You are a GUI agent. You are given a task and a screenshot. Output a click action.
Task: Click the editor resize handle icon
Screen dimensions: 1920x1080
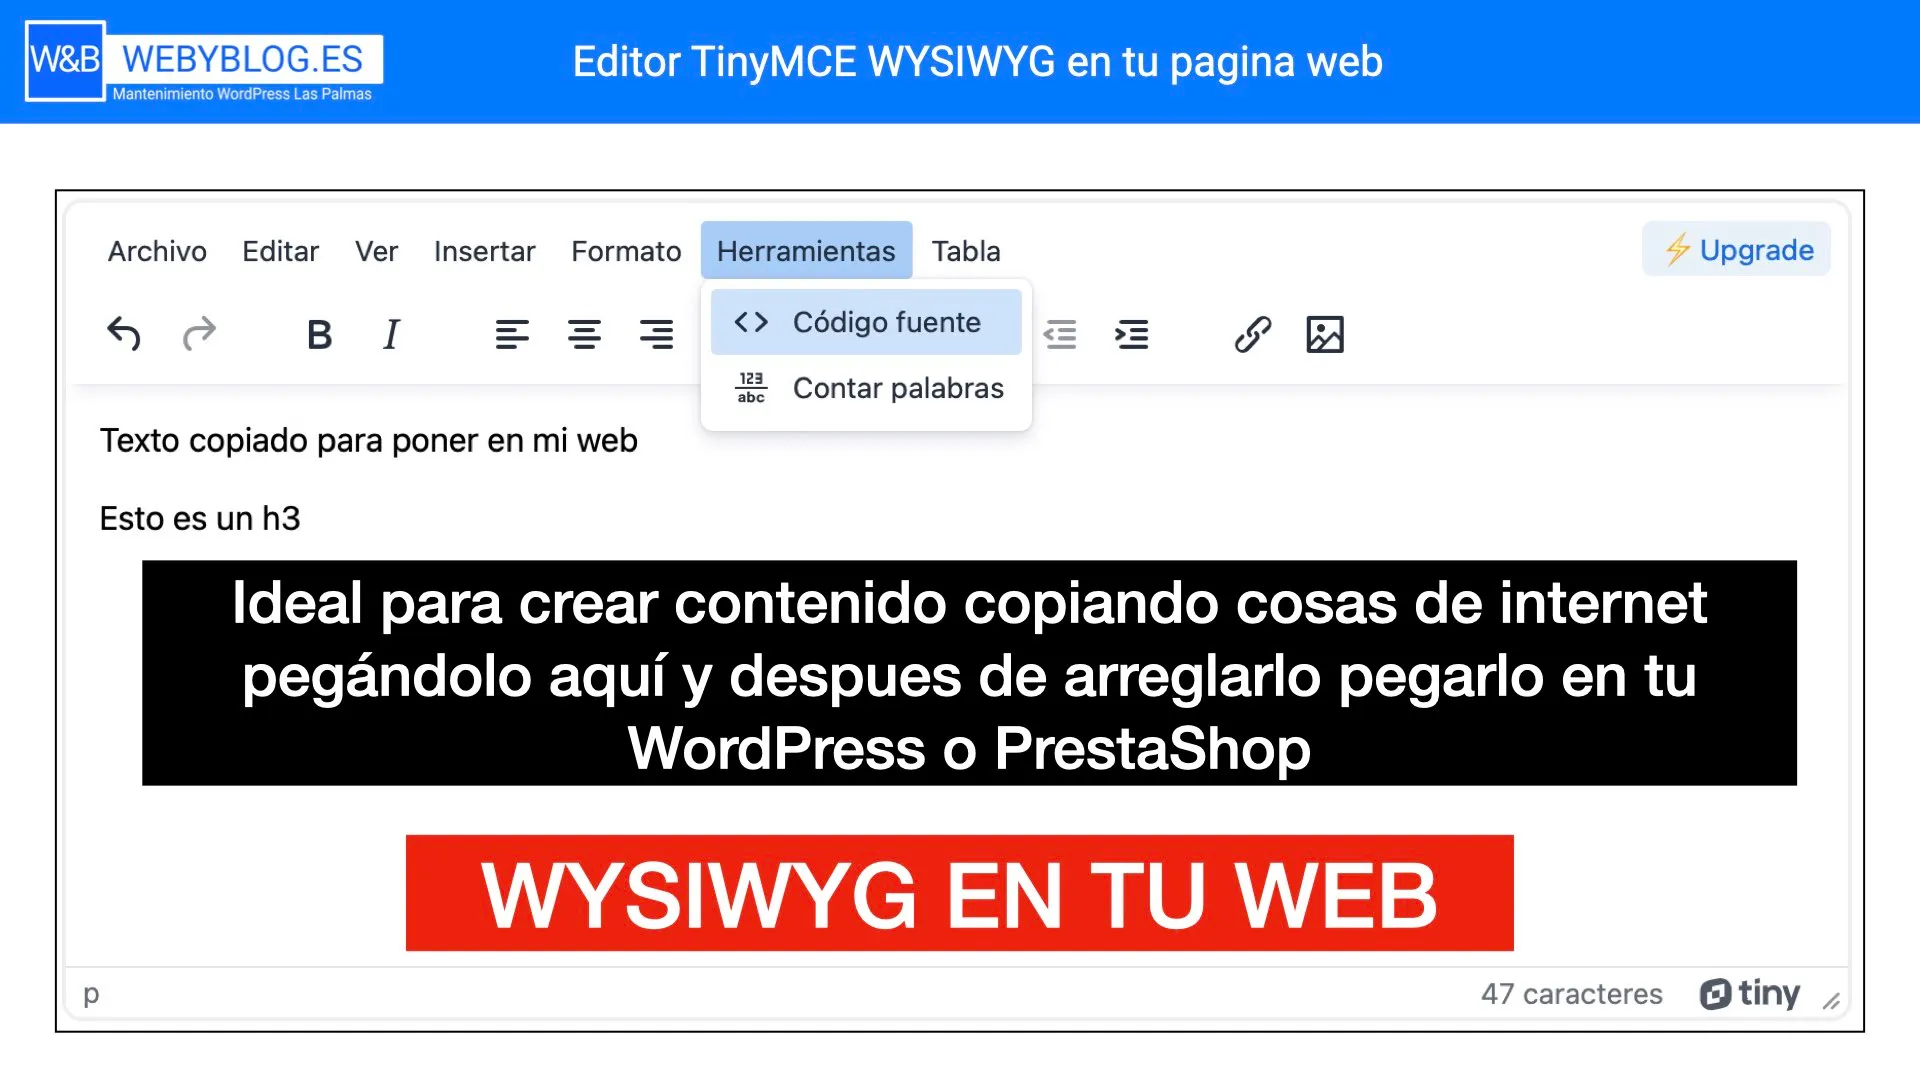(1831, 1000)
